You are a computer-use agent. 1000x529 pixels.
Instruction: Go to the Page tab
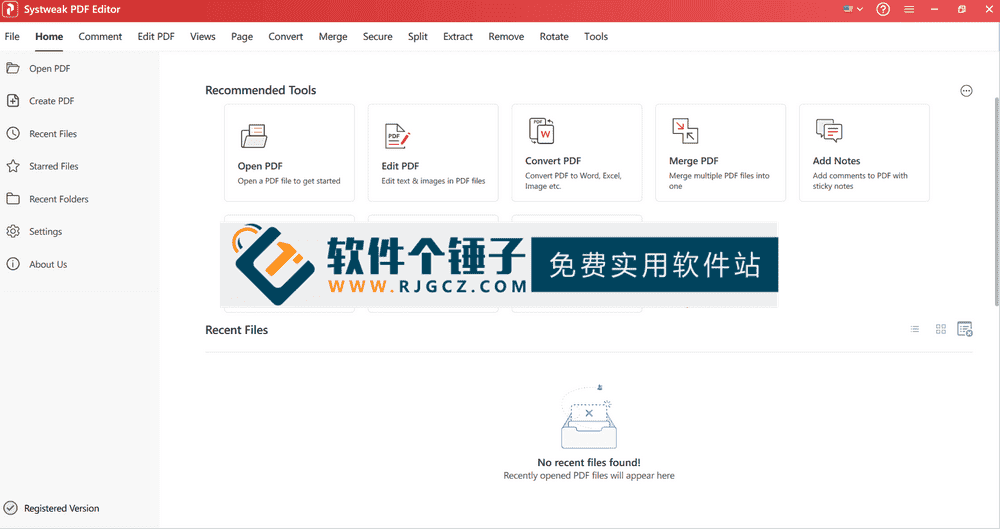[242, 36]
